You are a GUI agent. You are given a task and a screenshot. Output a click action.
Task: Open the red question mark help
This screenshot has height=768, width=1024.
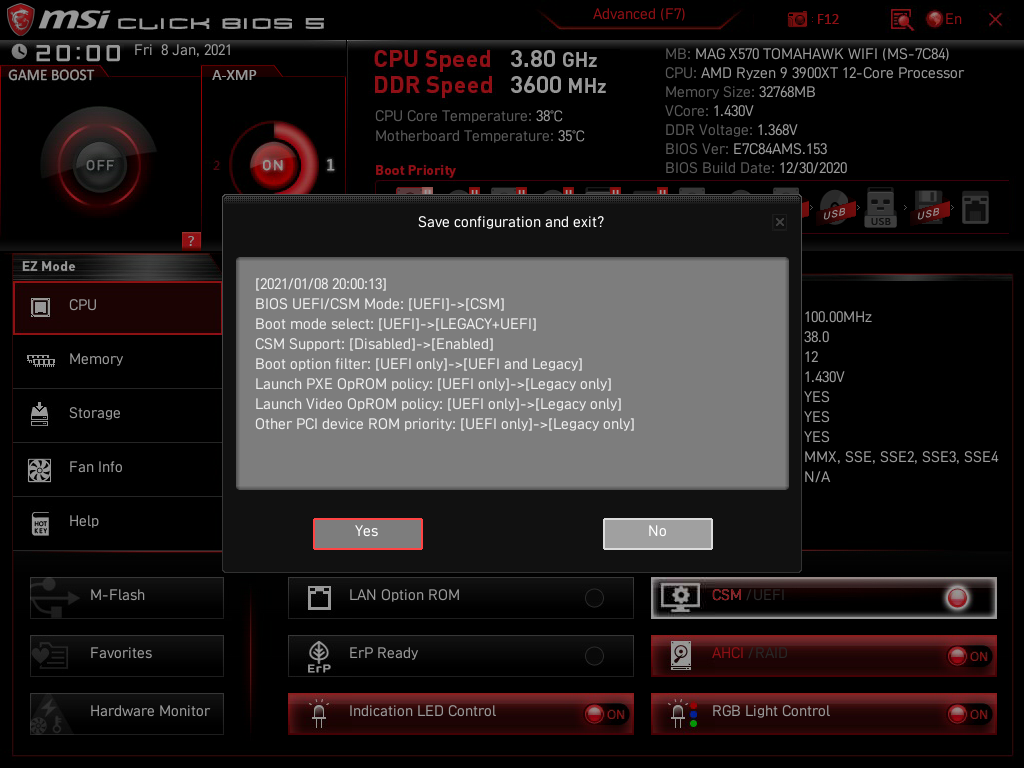(x=191, y=240)
